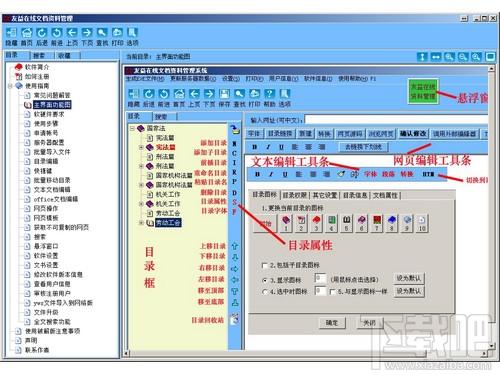Viewport: 500px width, 375px height.
Task: Click the full-screen view icon at top right
Action: [x=490, y=57]
